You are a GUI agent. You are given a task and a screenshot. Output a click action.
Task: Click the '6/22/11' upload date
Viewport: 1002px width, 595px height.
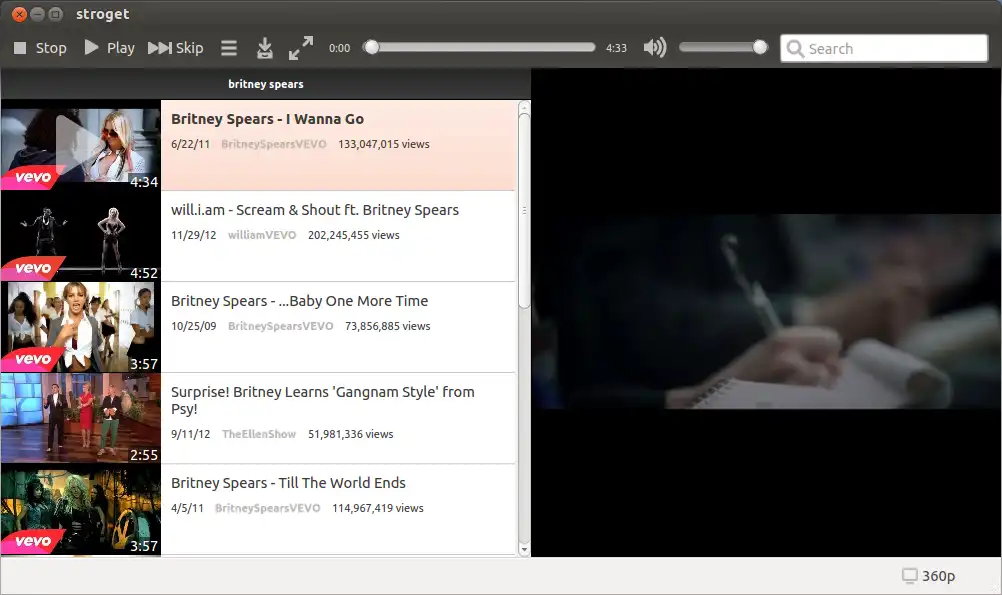pyautogui.click(x=190, y=144)
